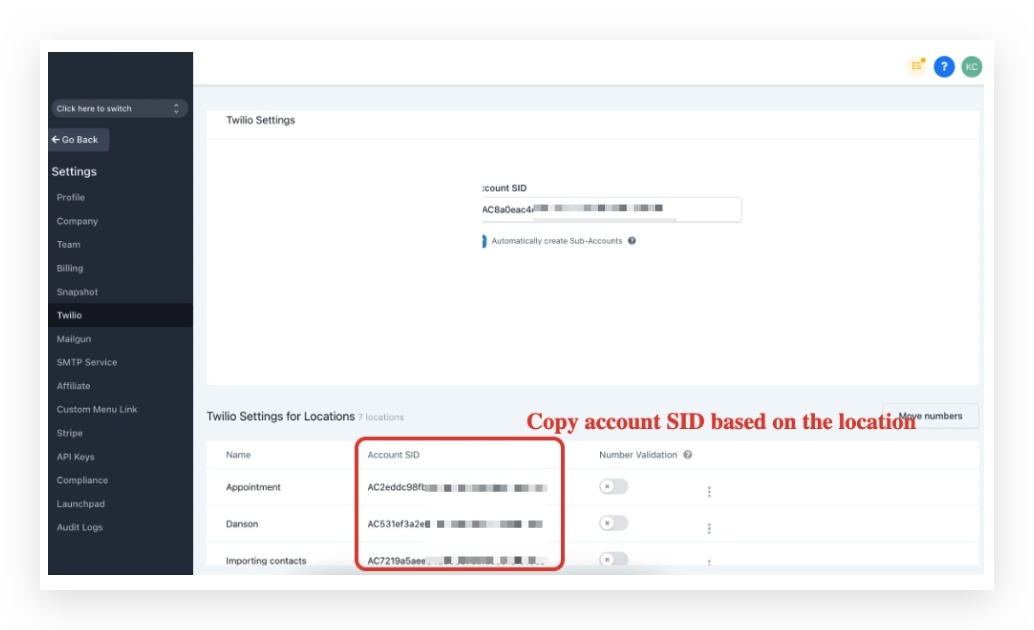Open Company settings

tap(77, 221)
